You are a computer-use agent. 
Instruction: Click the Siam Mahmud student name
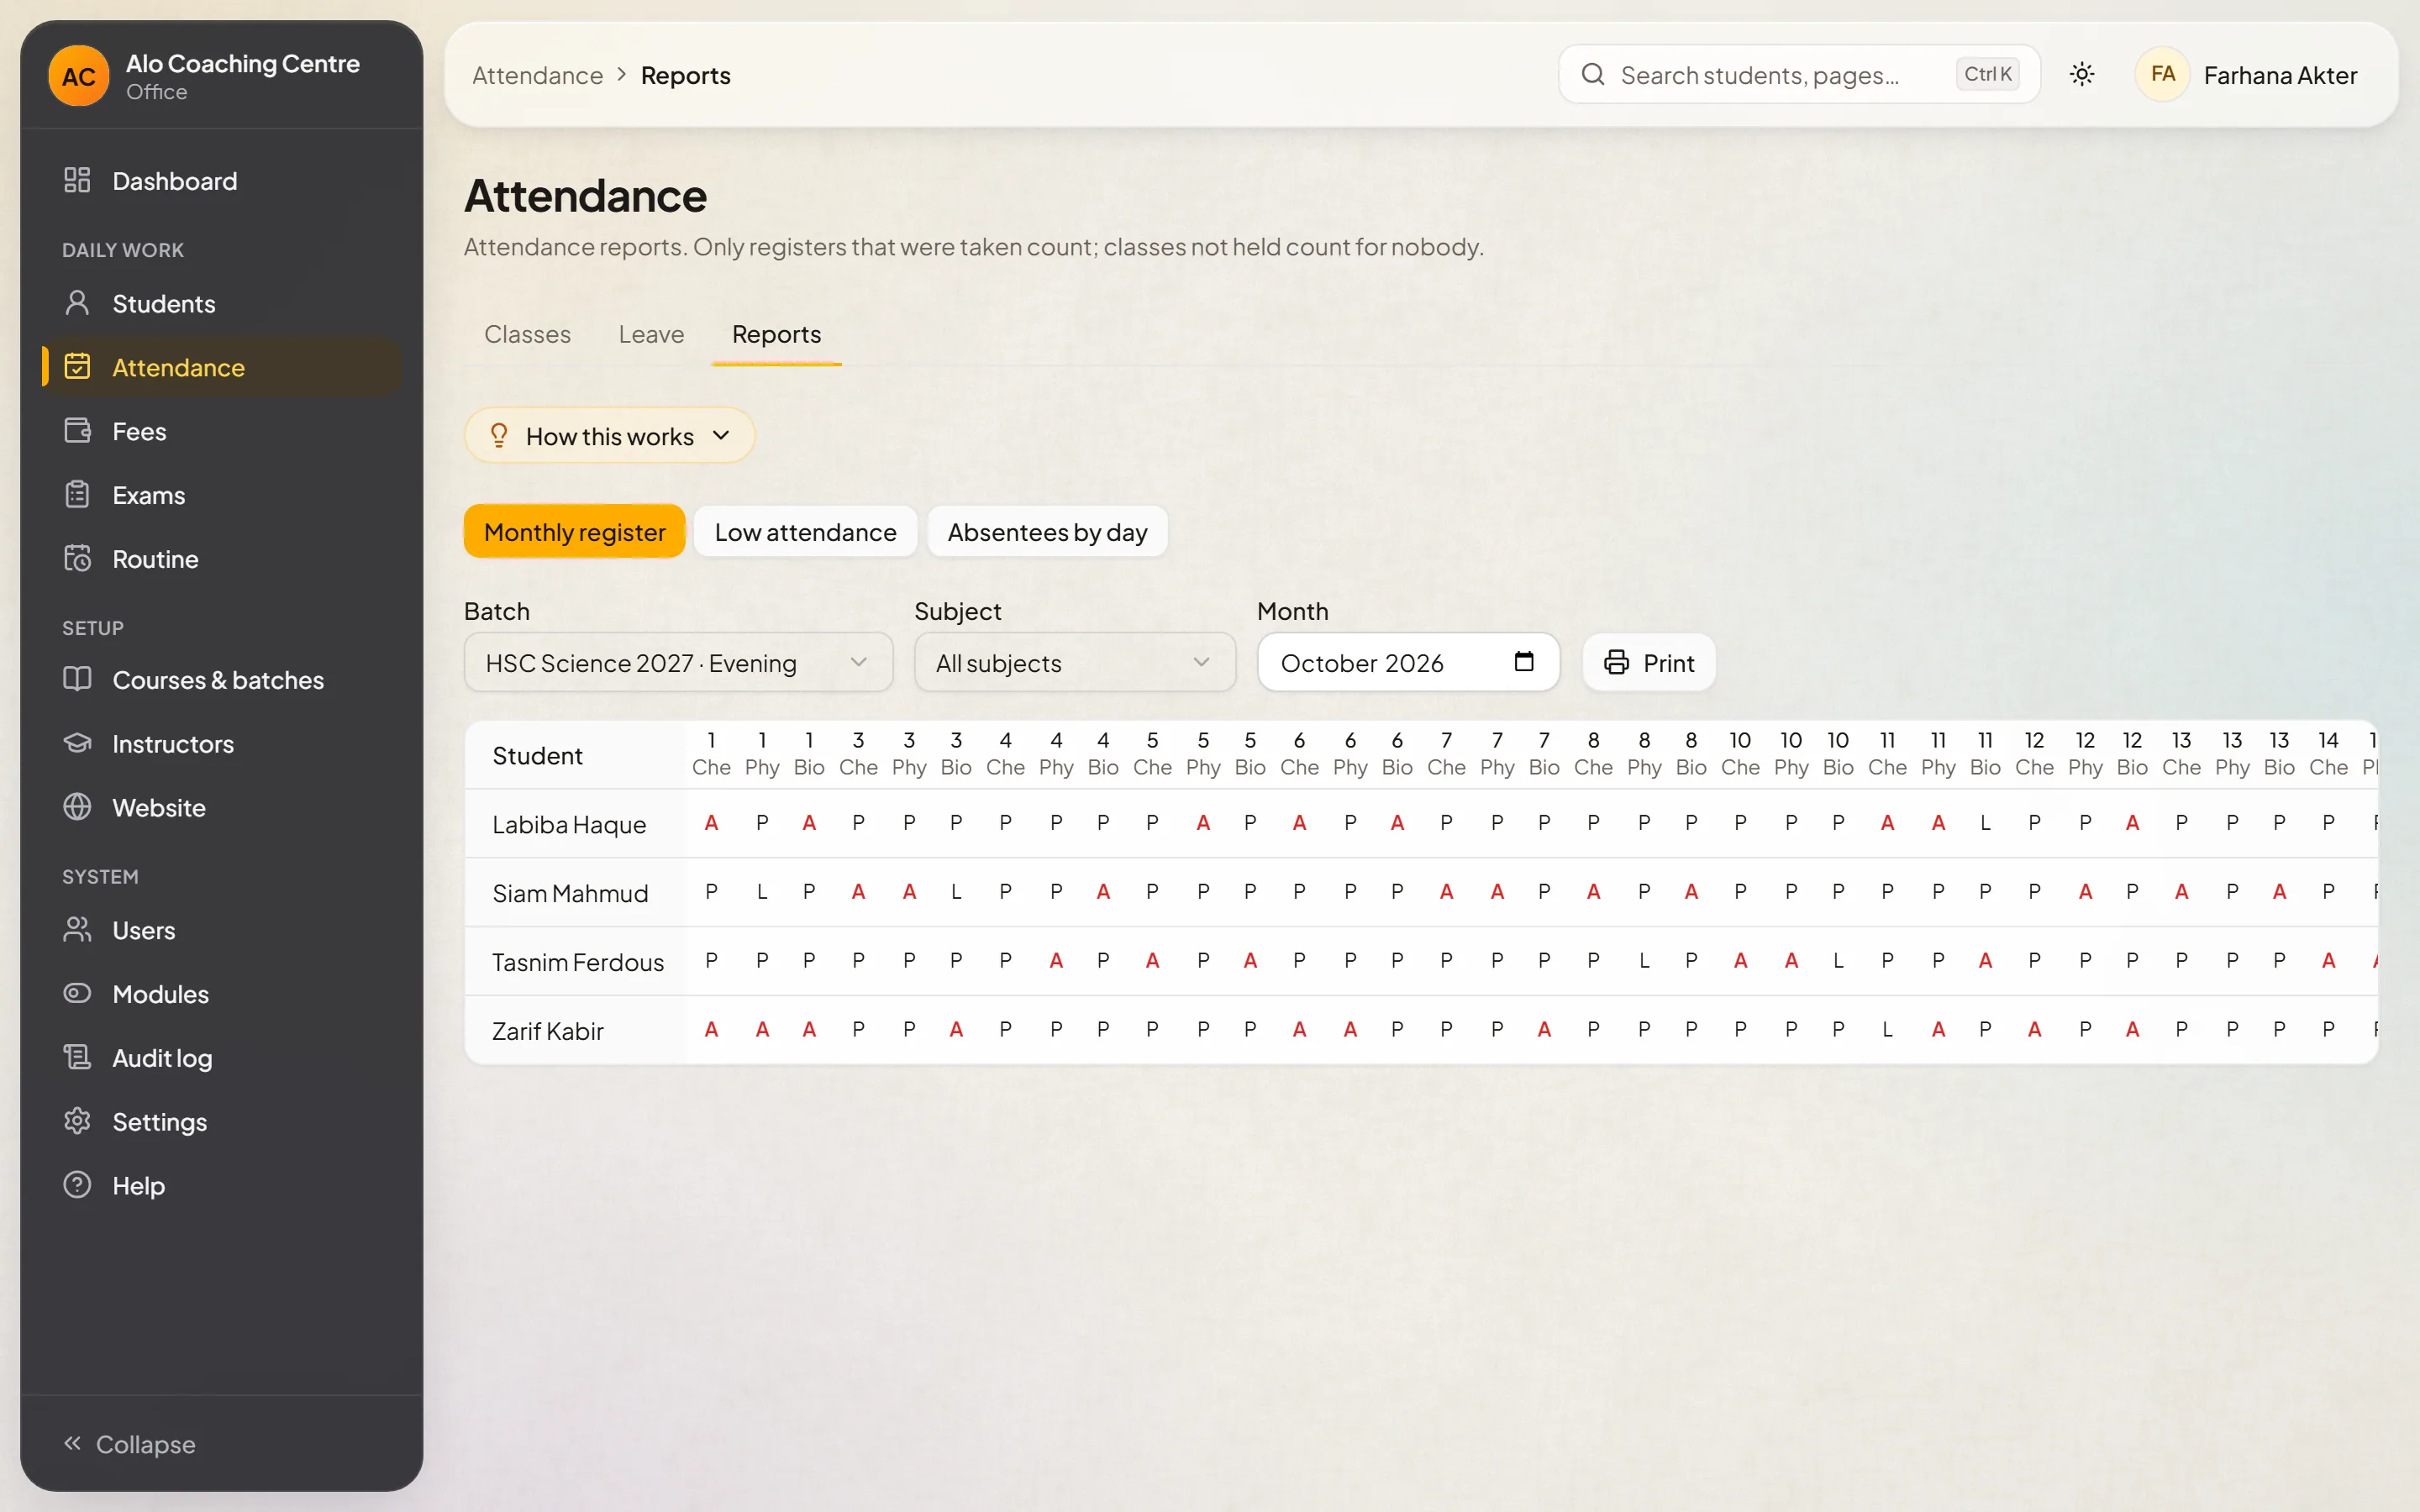tap(570, 894)
